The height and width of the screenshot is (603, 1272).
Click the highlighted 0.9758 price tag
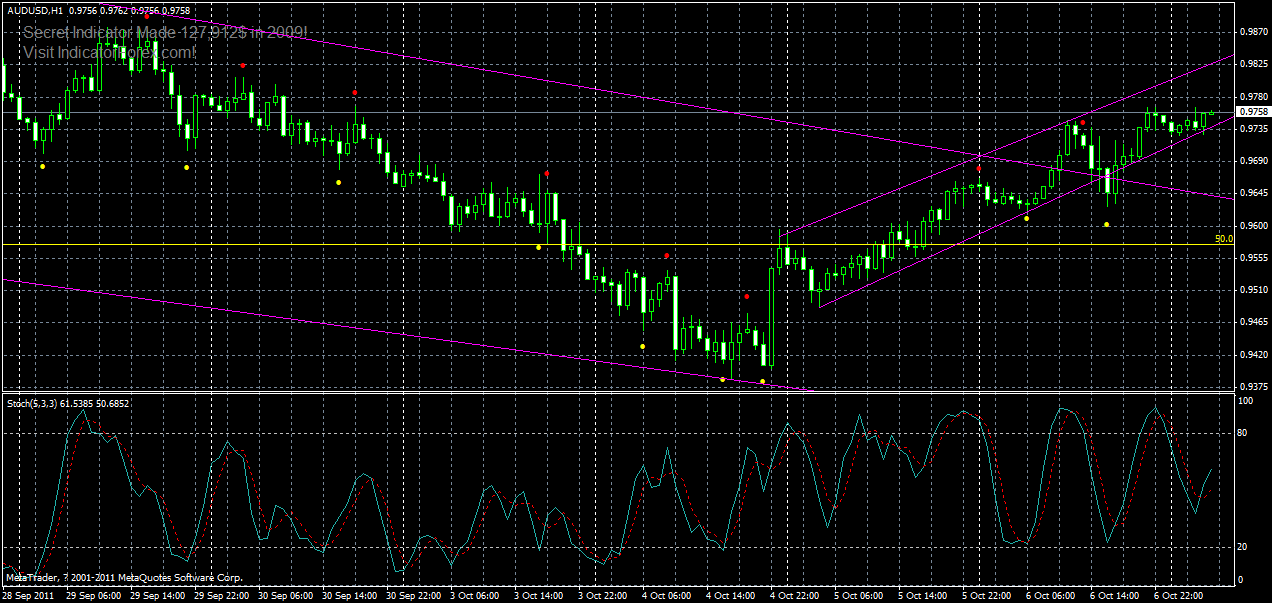click(x=1252, y=113)
